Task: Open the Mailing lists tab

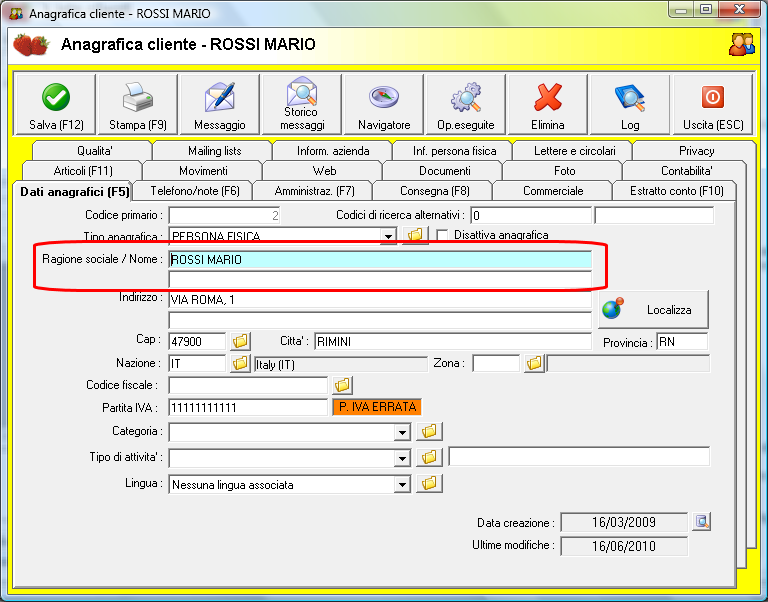Action: click(x=215, y=150)
